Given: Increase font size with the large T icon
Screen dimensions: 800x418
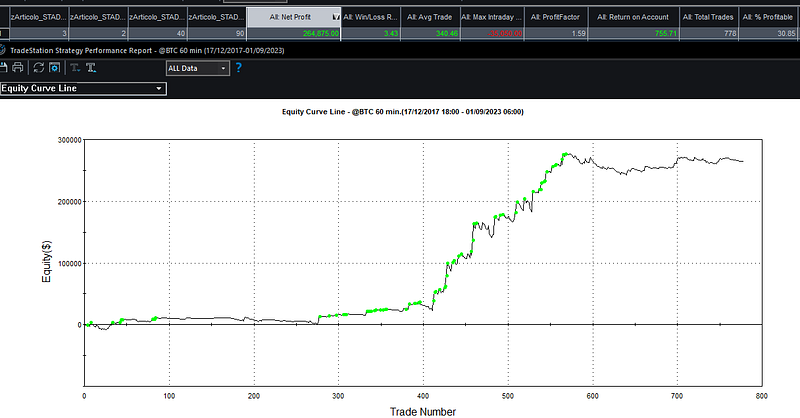Looking at the screenshot, I should coord(91,68).
